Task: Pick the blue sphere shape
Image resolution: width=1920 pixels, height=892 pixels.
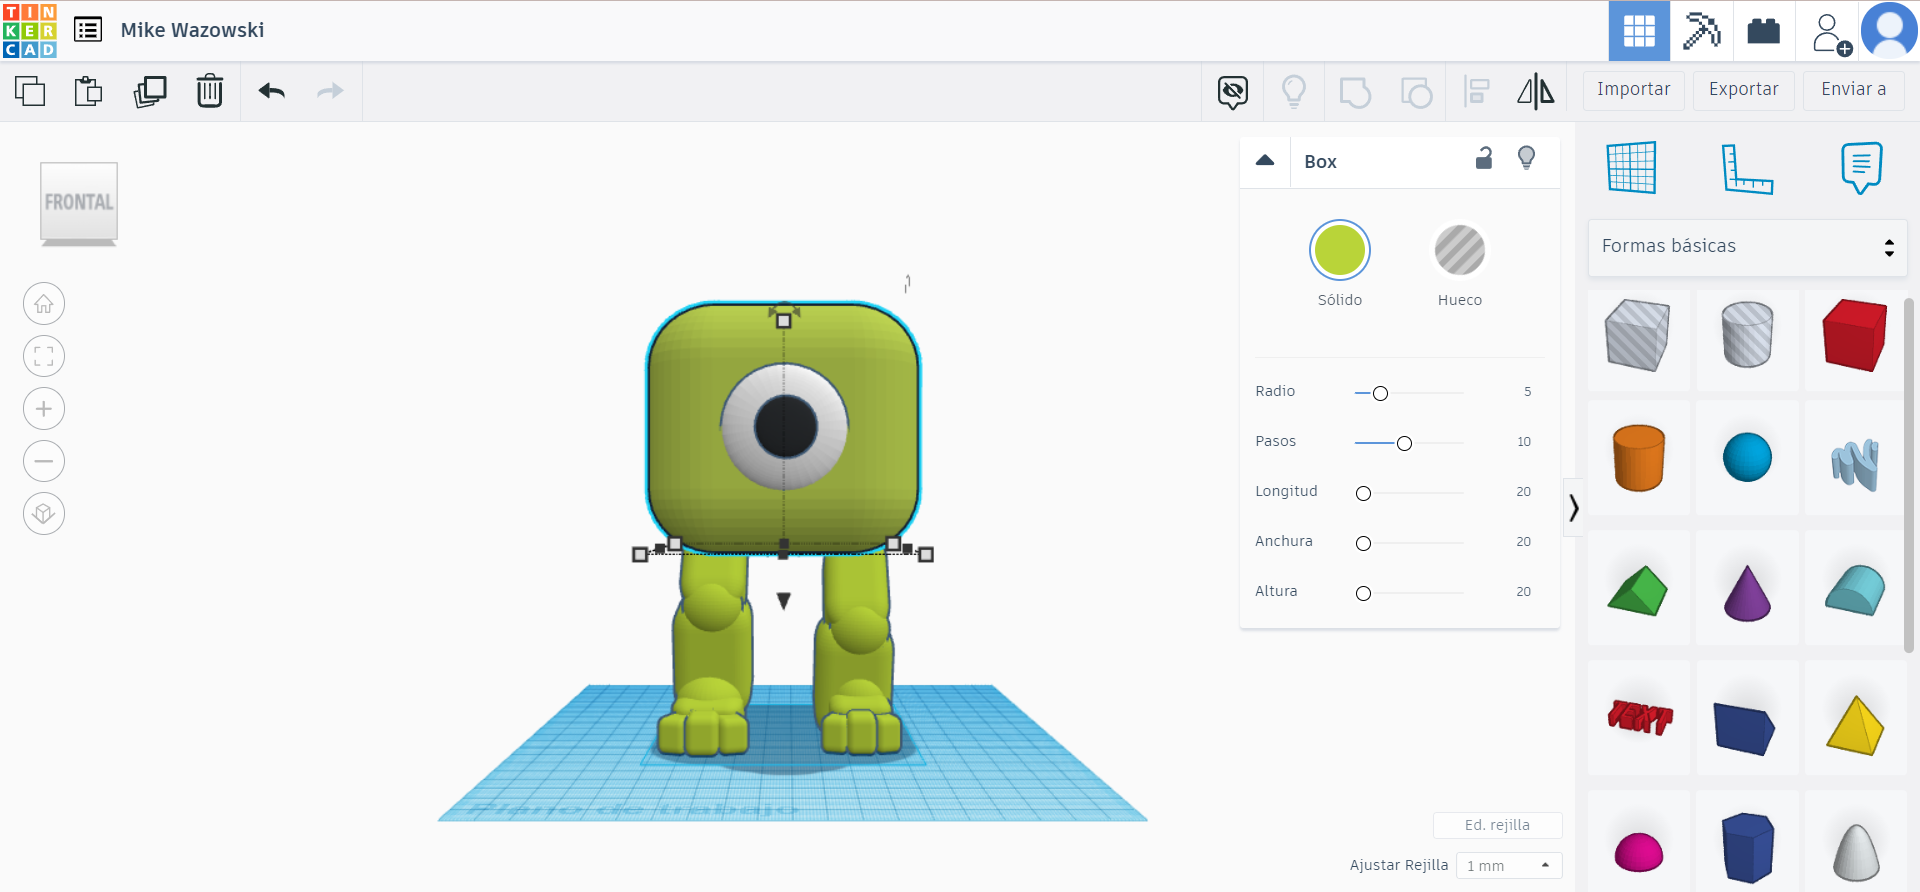Action: coord(1748,458)
